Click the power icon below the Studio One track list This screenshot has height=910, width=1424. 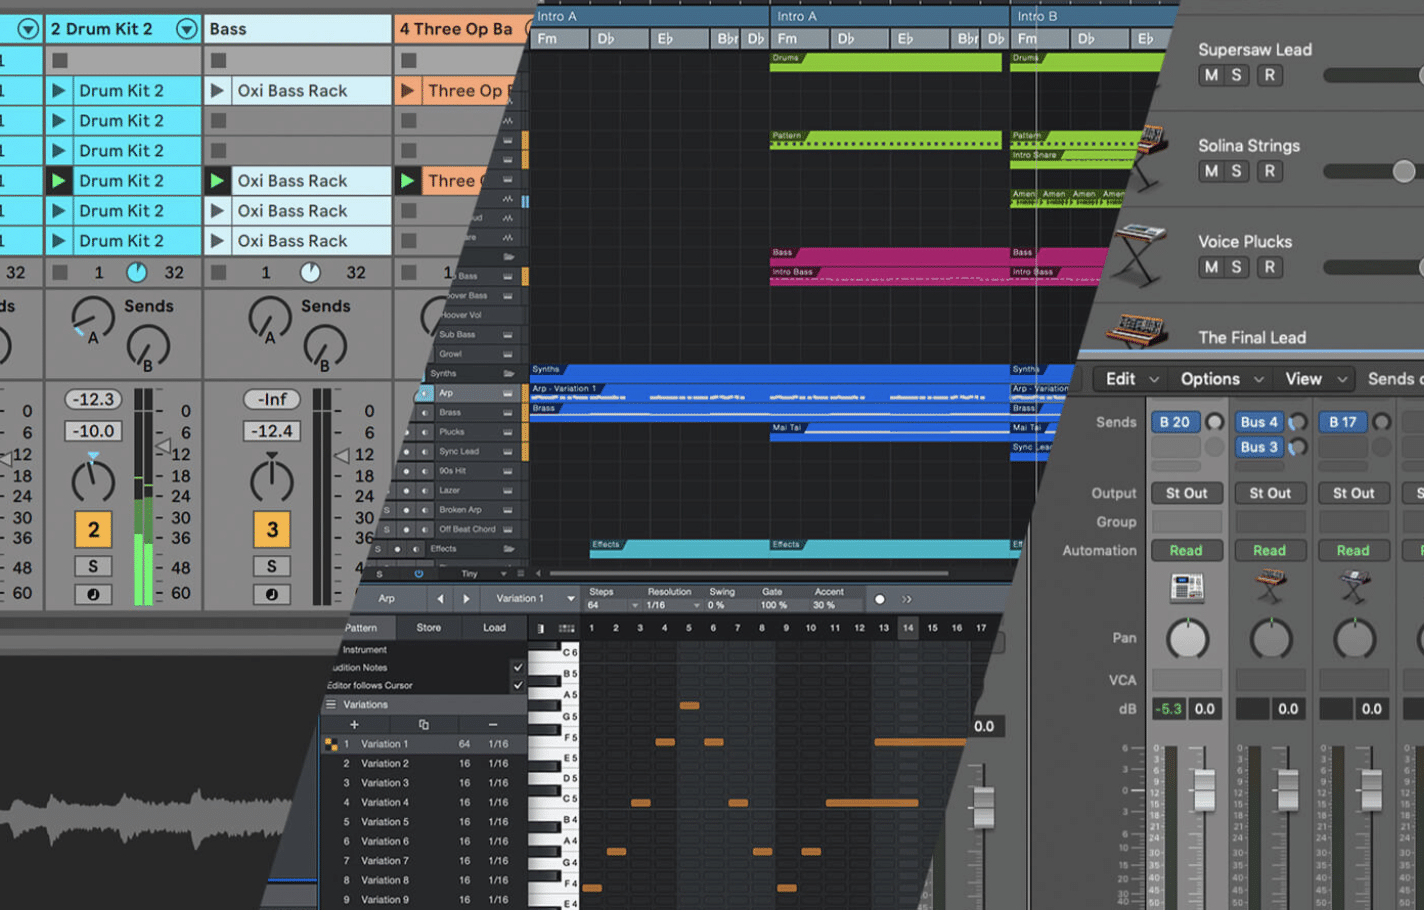point(419,574)
